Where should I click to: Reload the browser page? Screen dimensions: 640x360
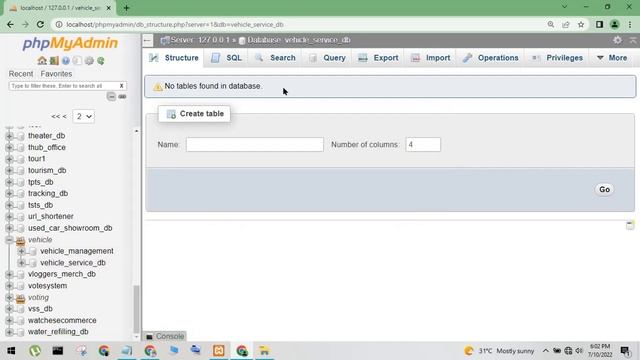40,24
